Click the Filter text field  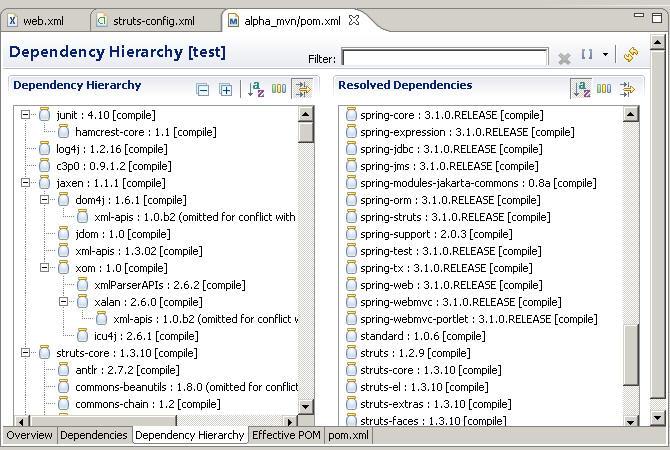[x=445, y=58]
